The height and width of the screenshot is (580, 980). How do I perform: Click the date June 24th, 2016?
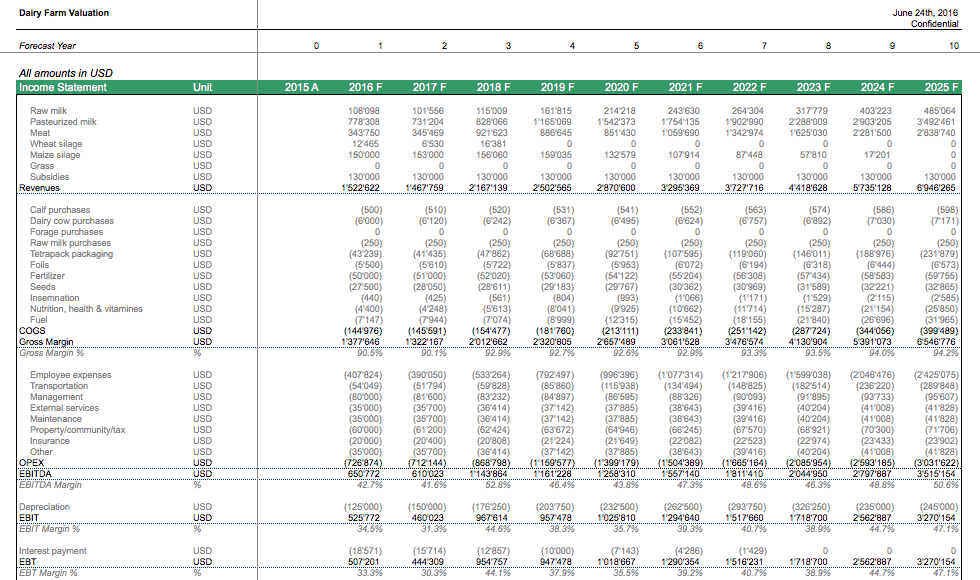(x=925, y=12)
